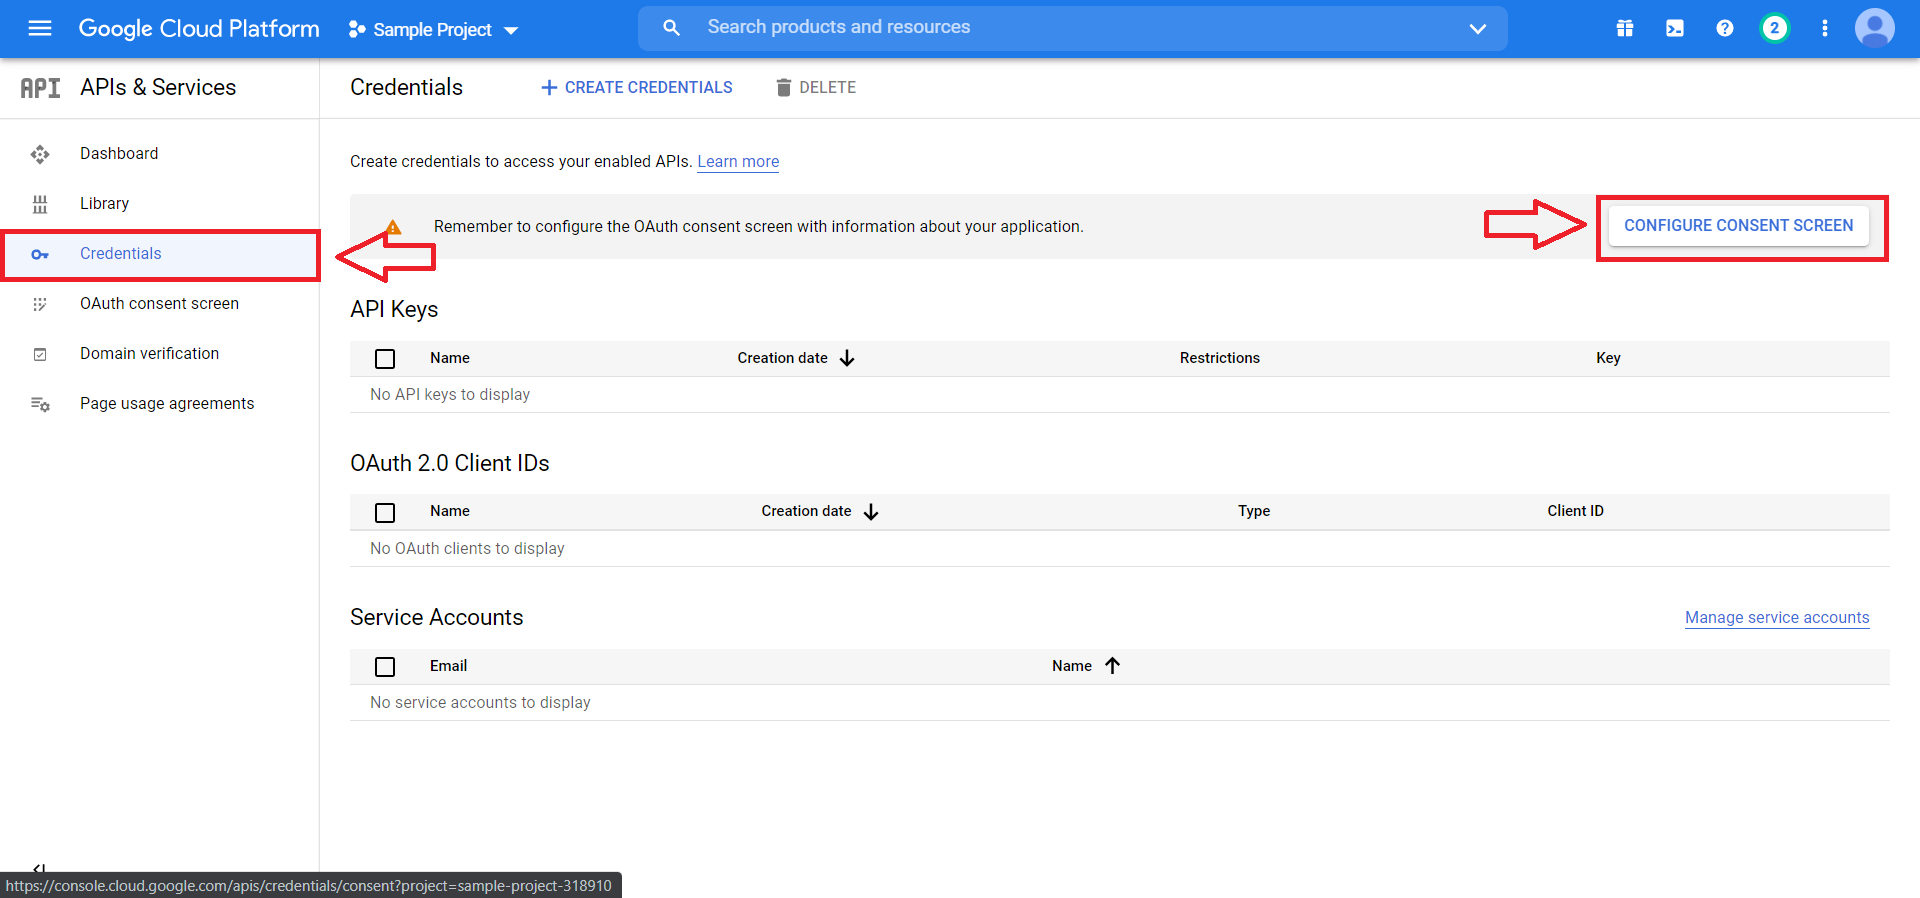Click 'No service accounts to display' text
This screenshot has width=1920, height=898.
pyautogui.click(x=480, y=703)
